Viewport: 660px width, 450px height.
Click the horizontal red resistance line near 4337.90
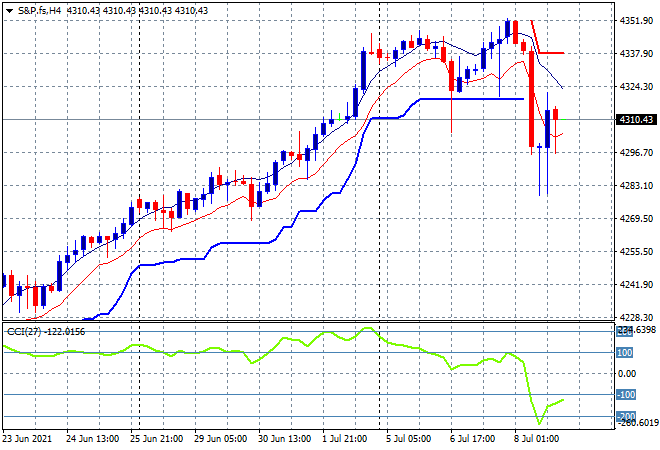click(x=551, y=53)
